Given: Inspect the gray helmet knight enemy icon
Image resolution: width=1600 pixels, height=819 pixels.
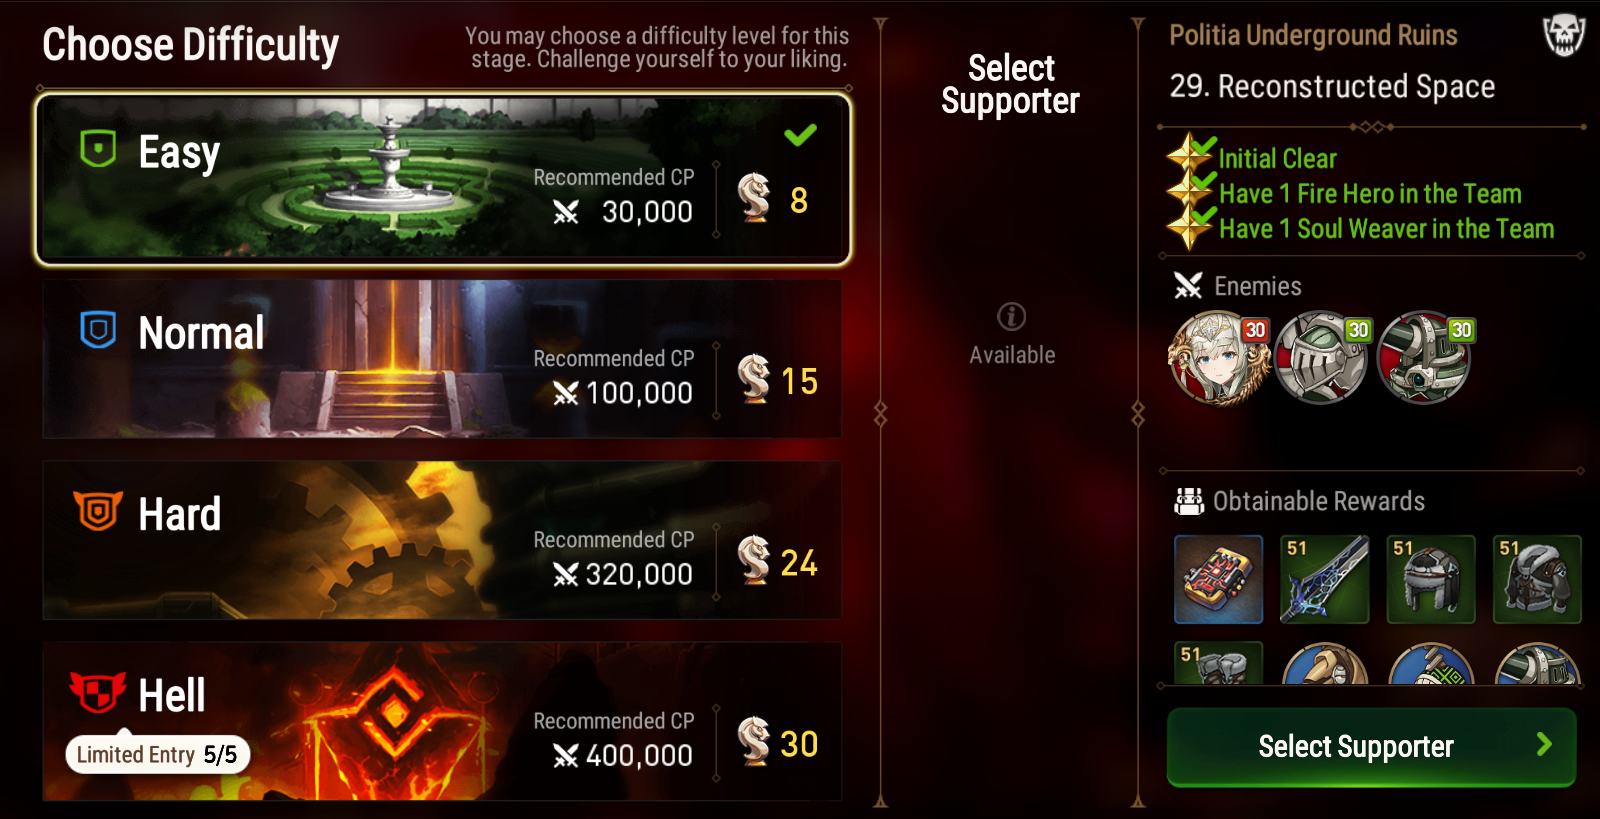Looking at the screenshot, I should [1322, 358].
